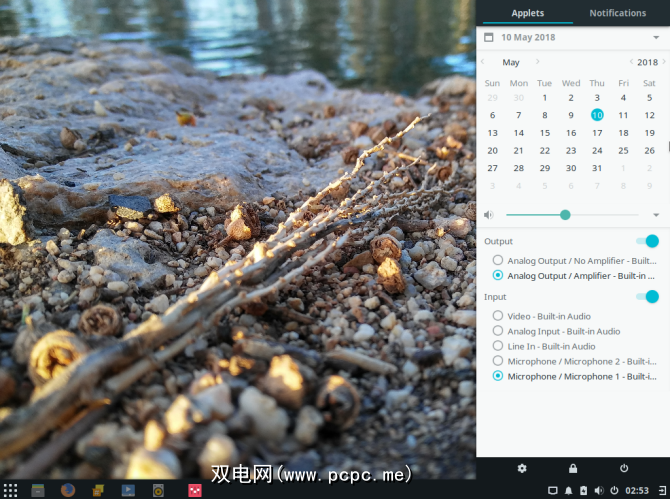Collapse calendar using the date header arrow
The width and height of the screenshot is (670, 499).
pyautogui.click(x=656, y=38)
